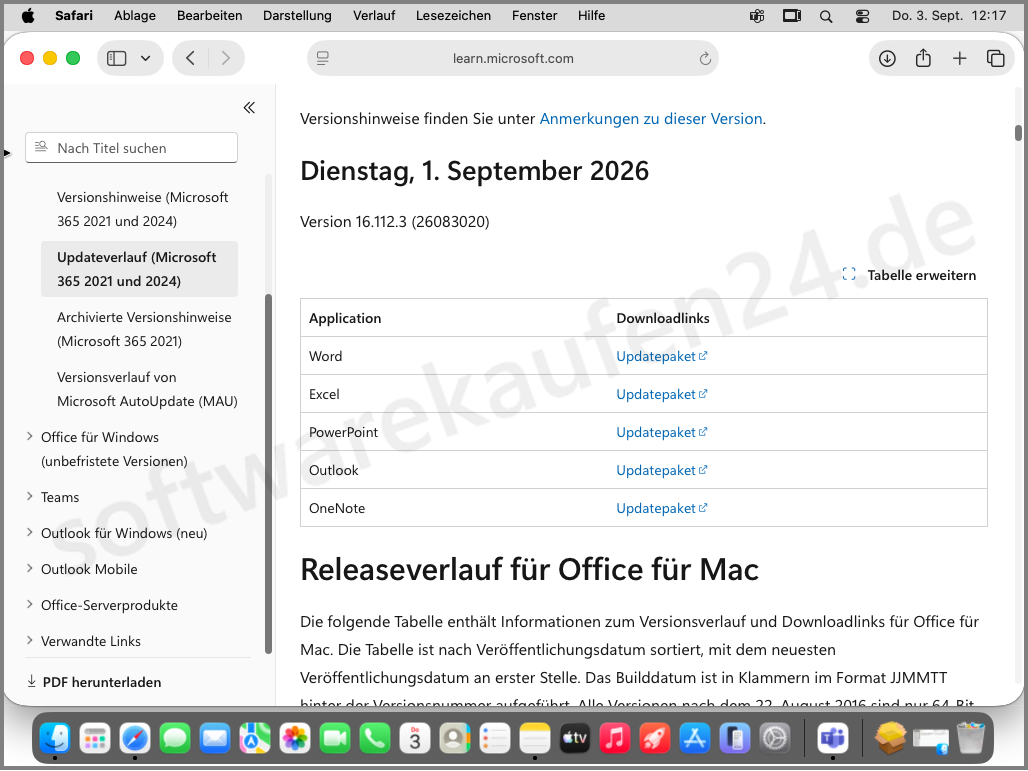Click the learn.microsoft.com address field

click(x=513, y=58)
